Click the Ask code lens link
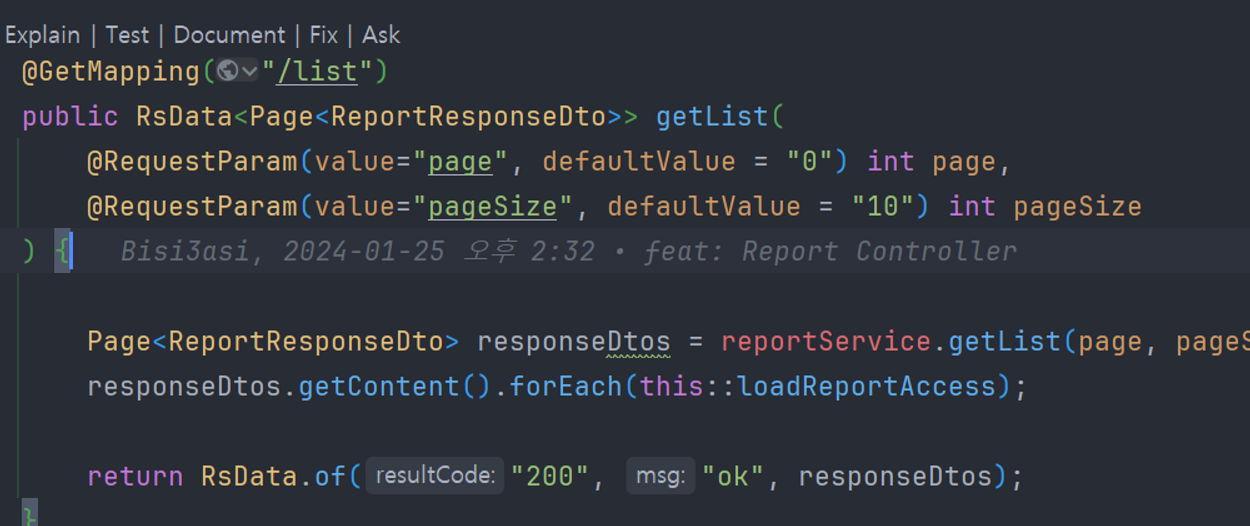 point(381,35)
